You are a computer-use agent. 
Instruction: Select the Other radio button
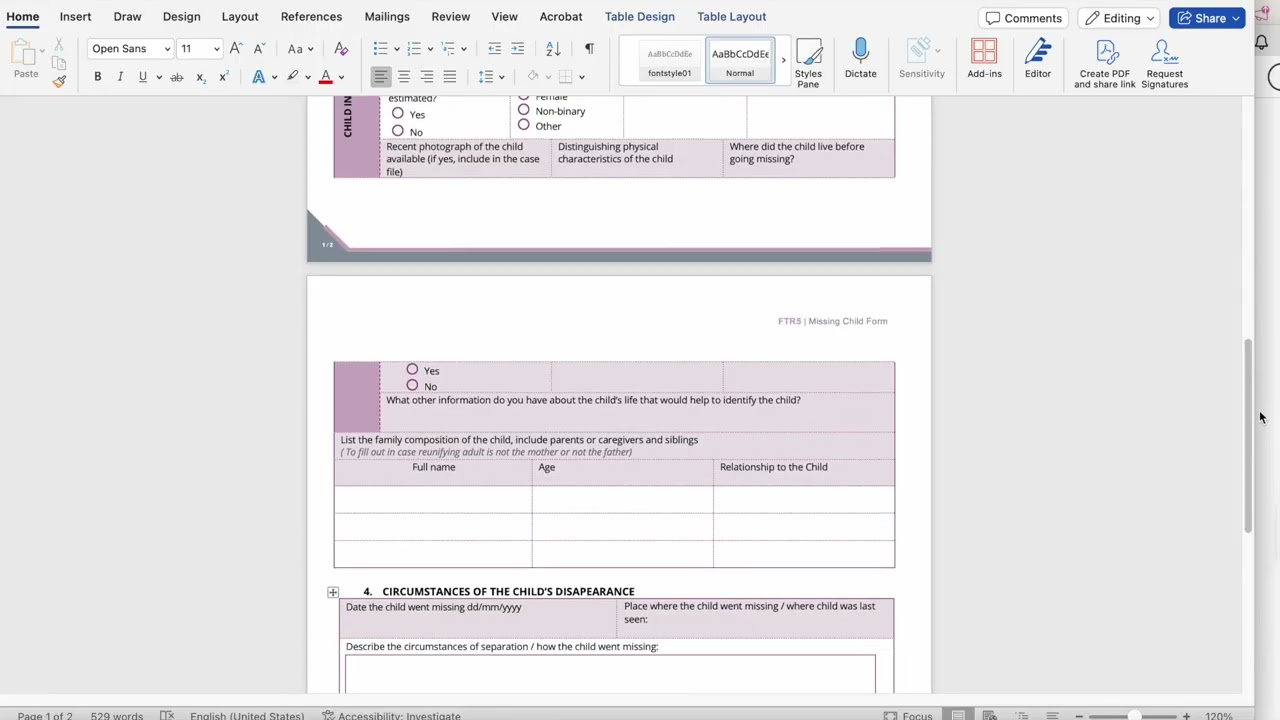pos(523,126)
